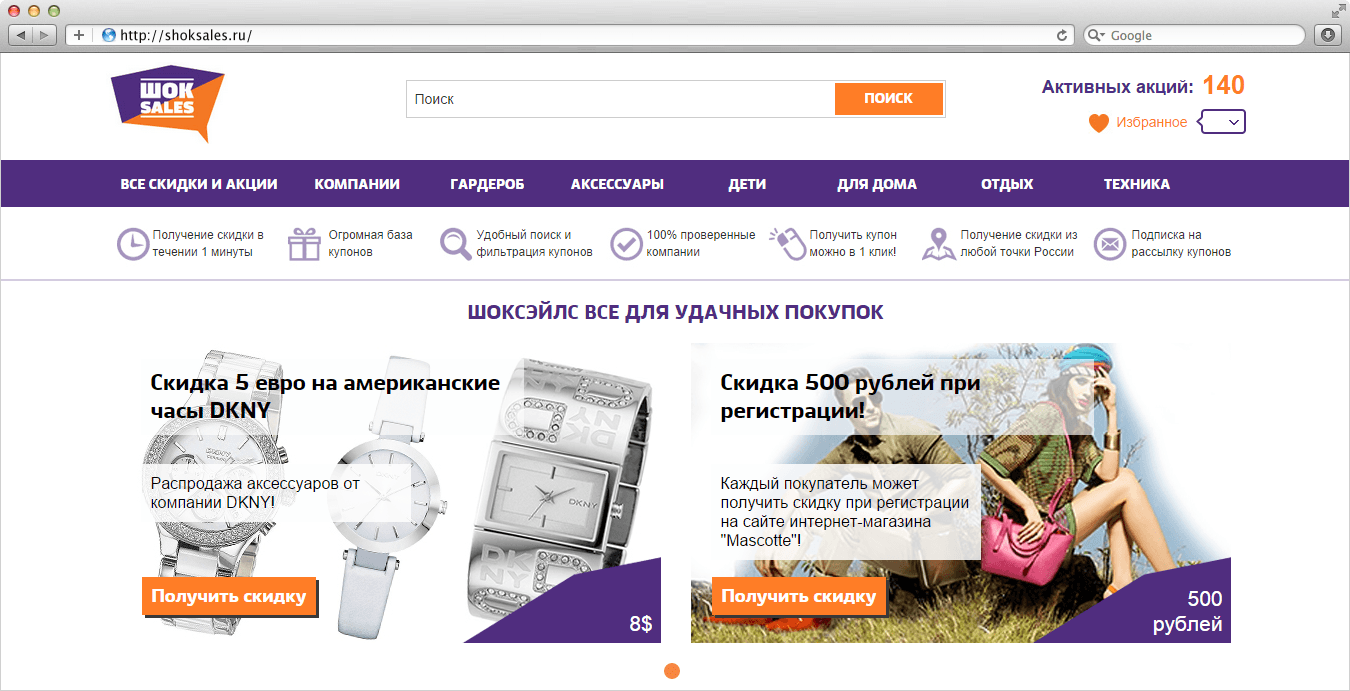Viewport: 1350px width, 691px height.
Task: Click the browser forward arrow button
Action: pyautogui.click(x=47, y=35)
